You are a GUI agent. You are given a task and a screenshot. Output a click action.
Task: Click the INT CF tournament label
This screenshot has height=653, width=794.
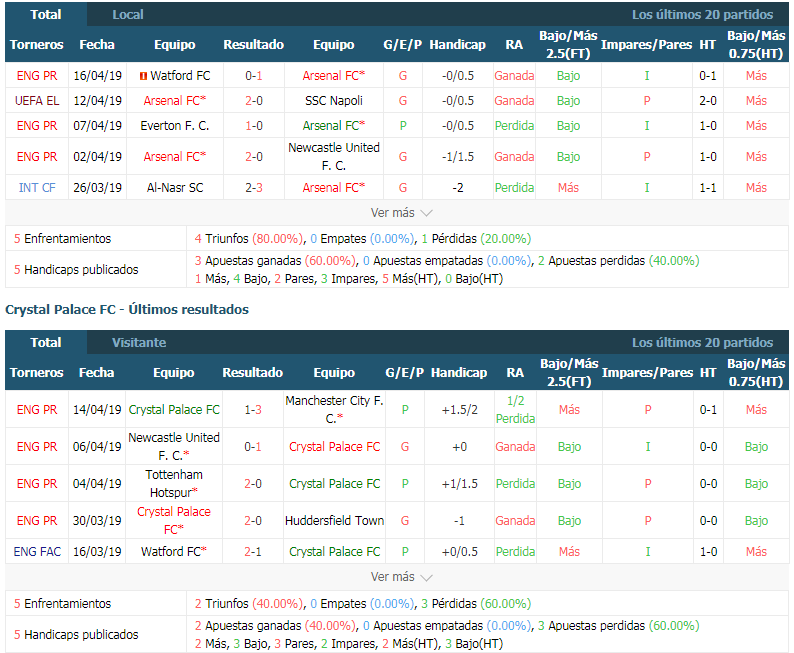pyautogui.click(x=36, y=187)
